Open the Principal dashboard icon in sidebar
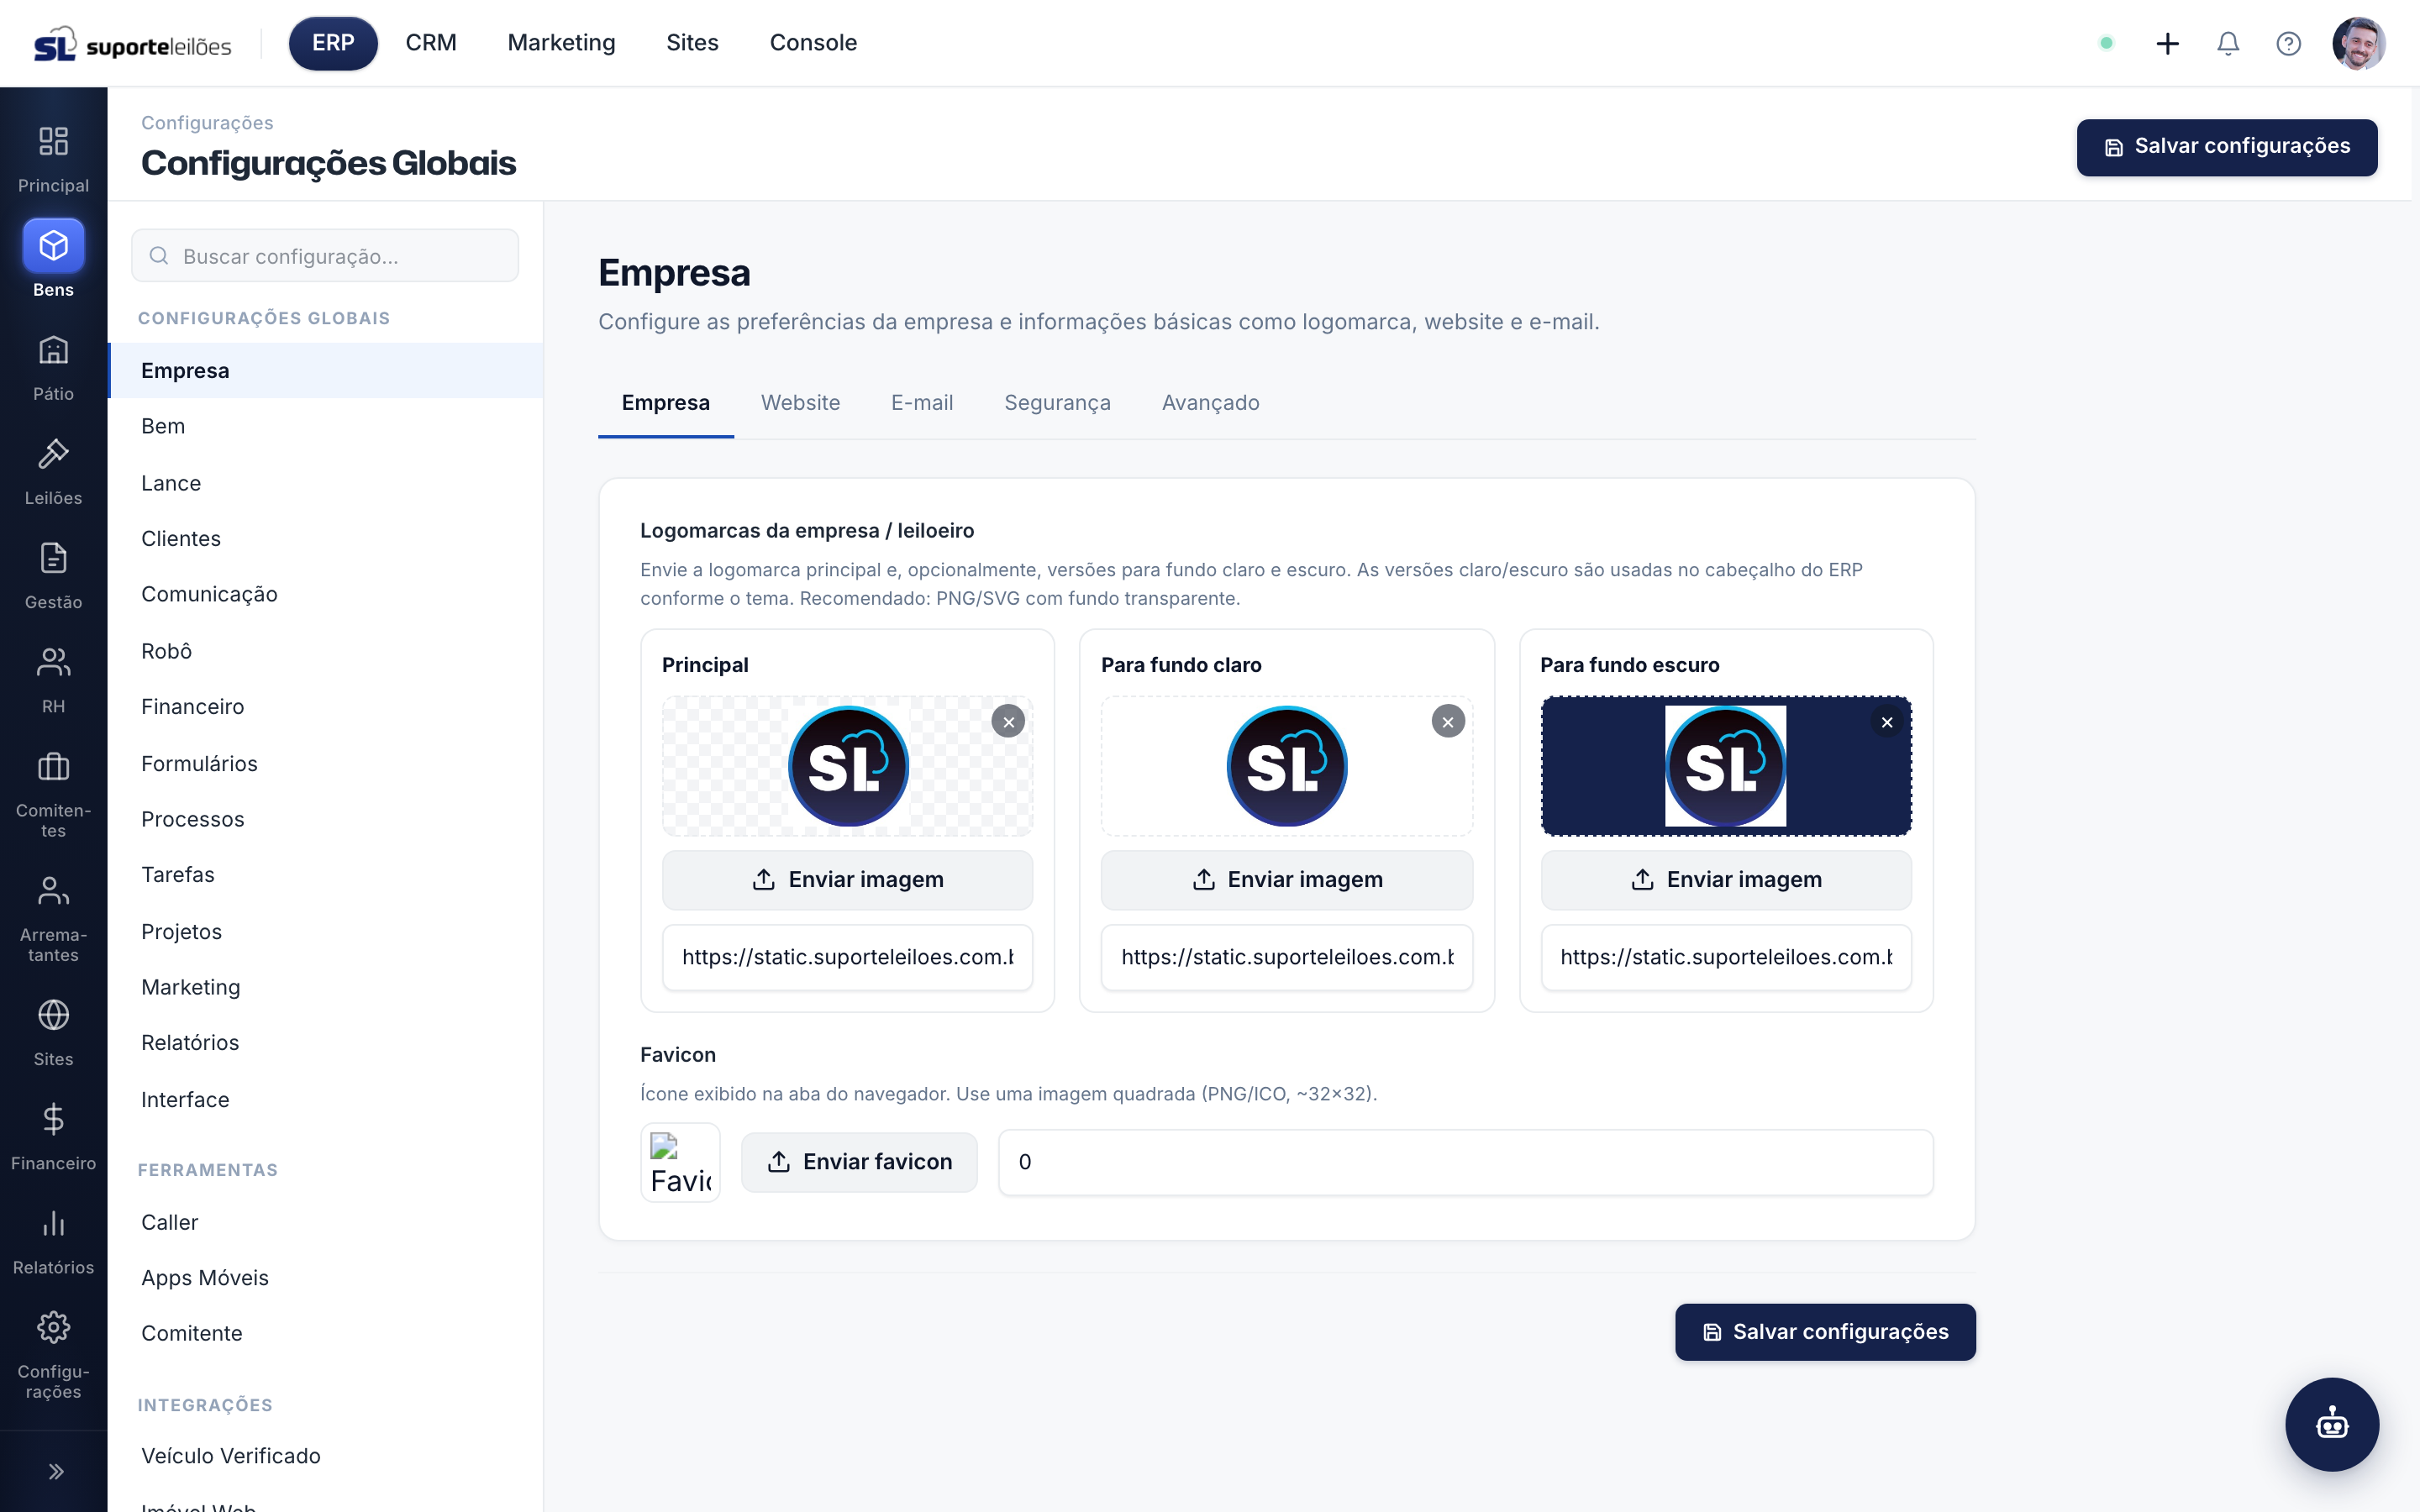Viewport: 2420px width, 1512px height. tap(53, 141)
